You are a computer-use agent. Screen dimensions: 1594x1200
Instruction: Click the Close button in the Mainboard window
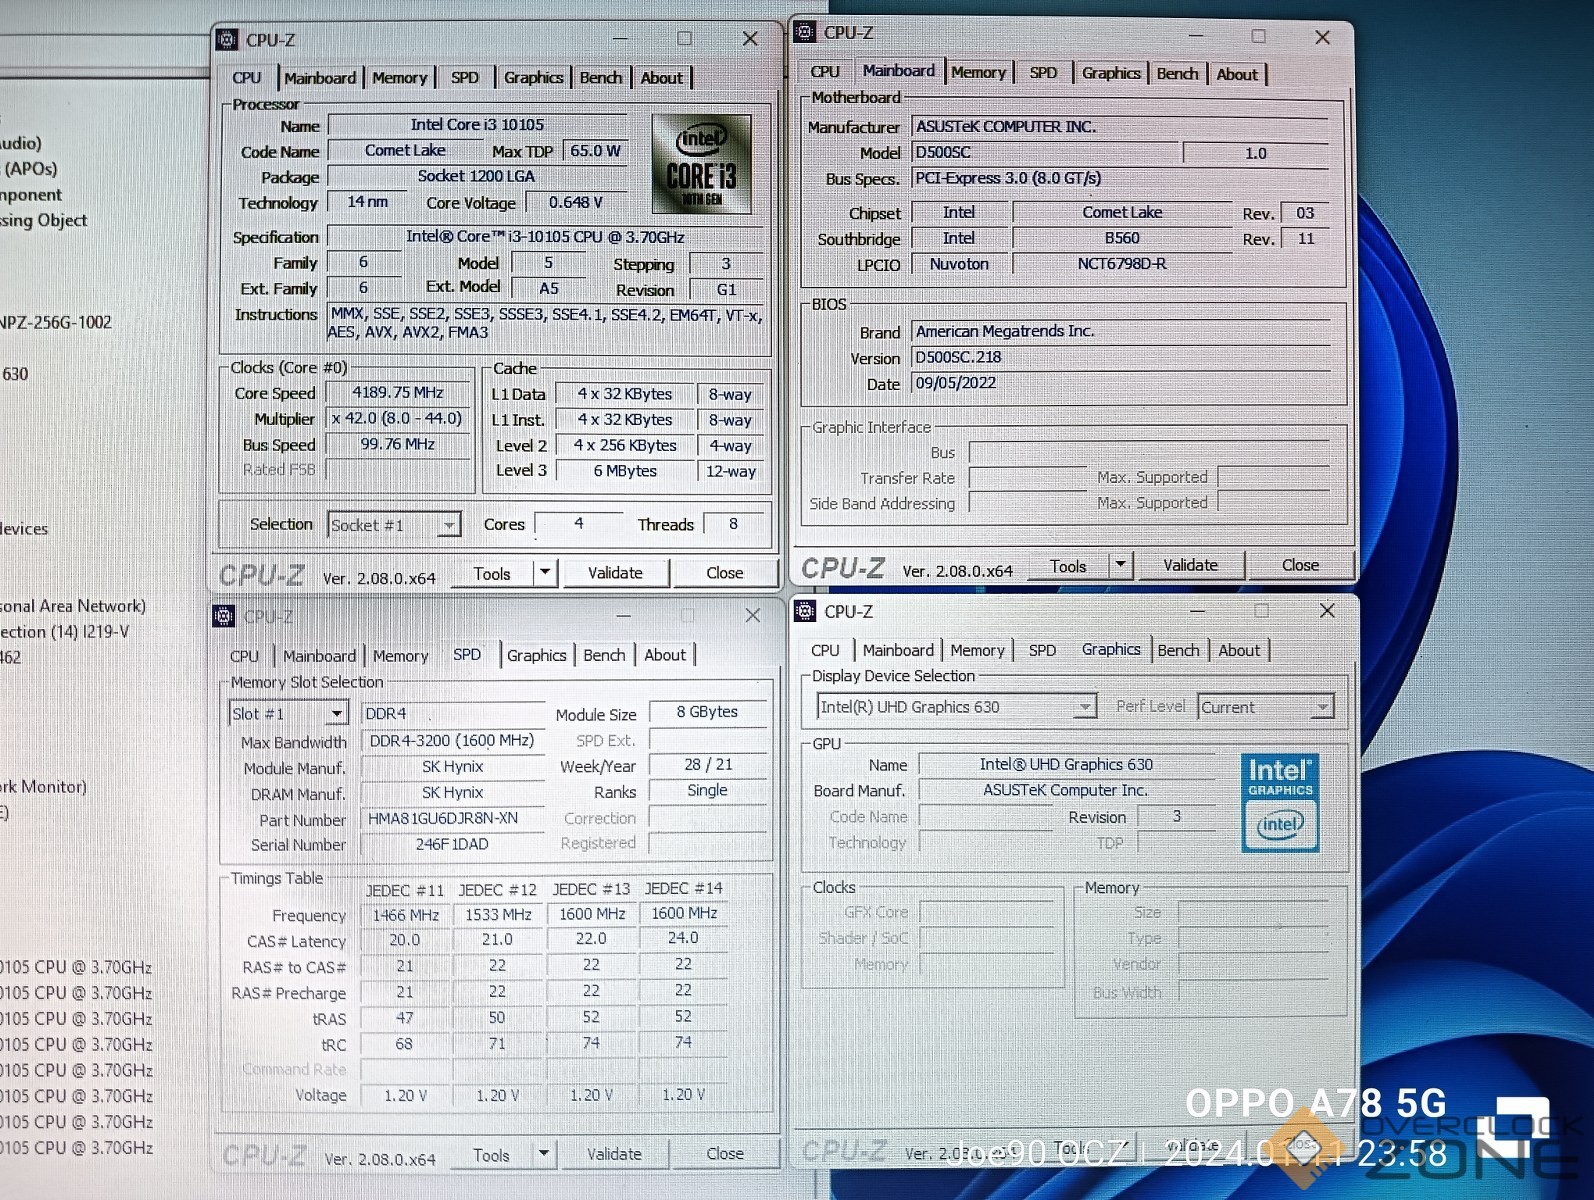[1300, 565]
